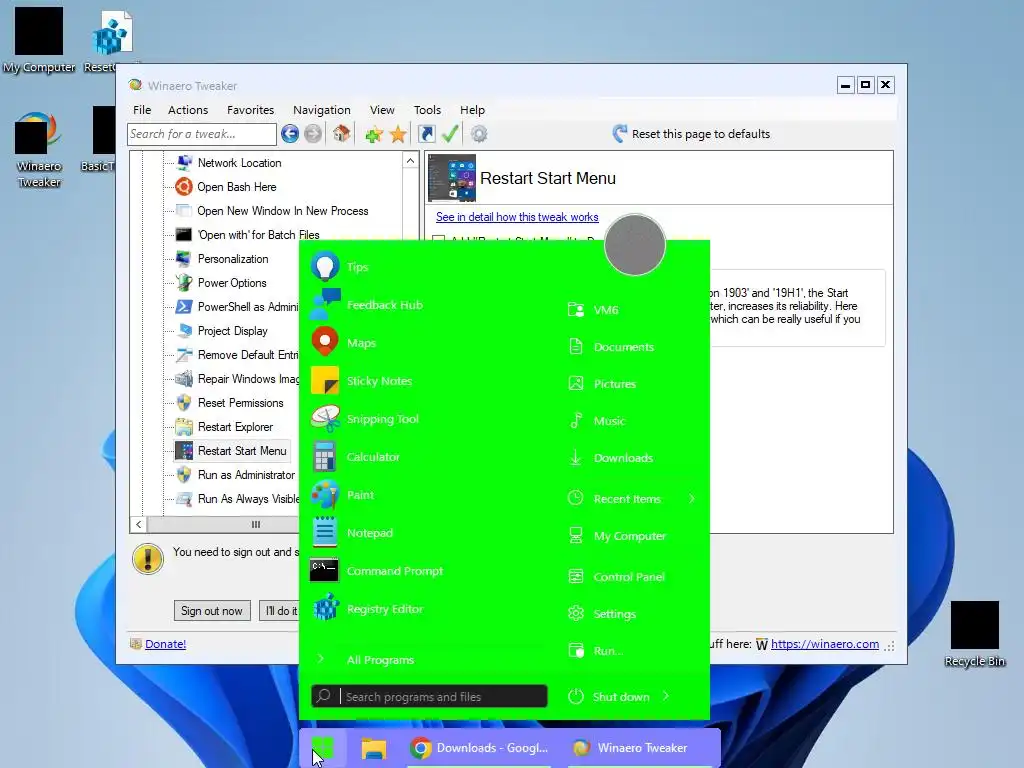The height and width of the screenshot is (768, 1024).
Task: Click the forward arrow in Winaero toolbar
Action: tap(313, 134)
